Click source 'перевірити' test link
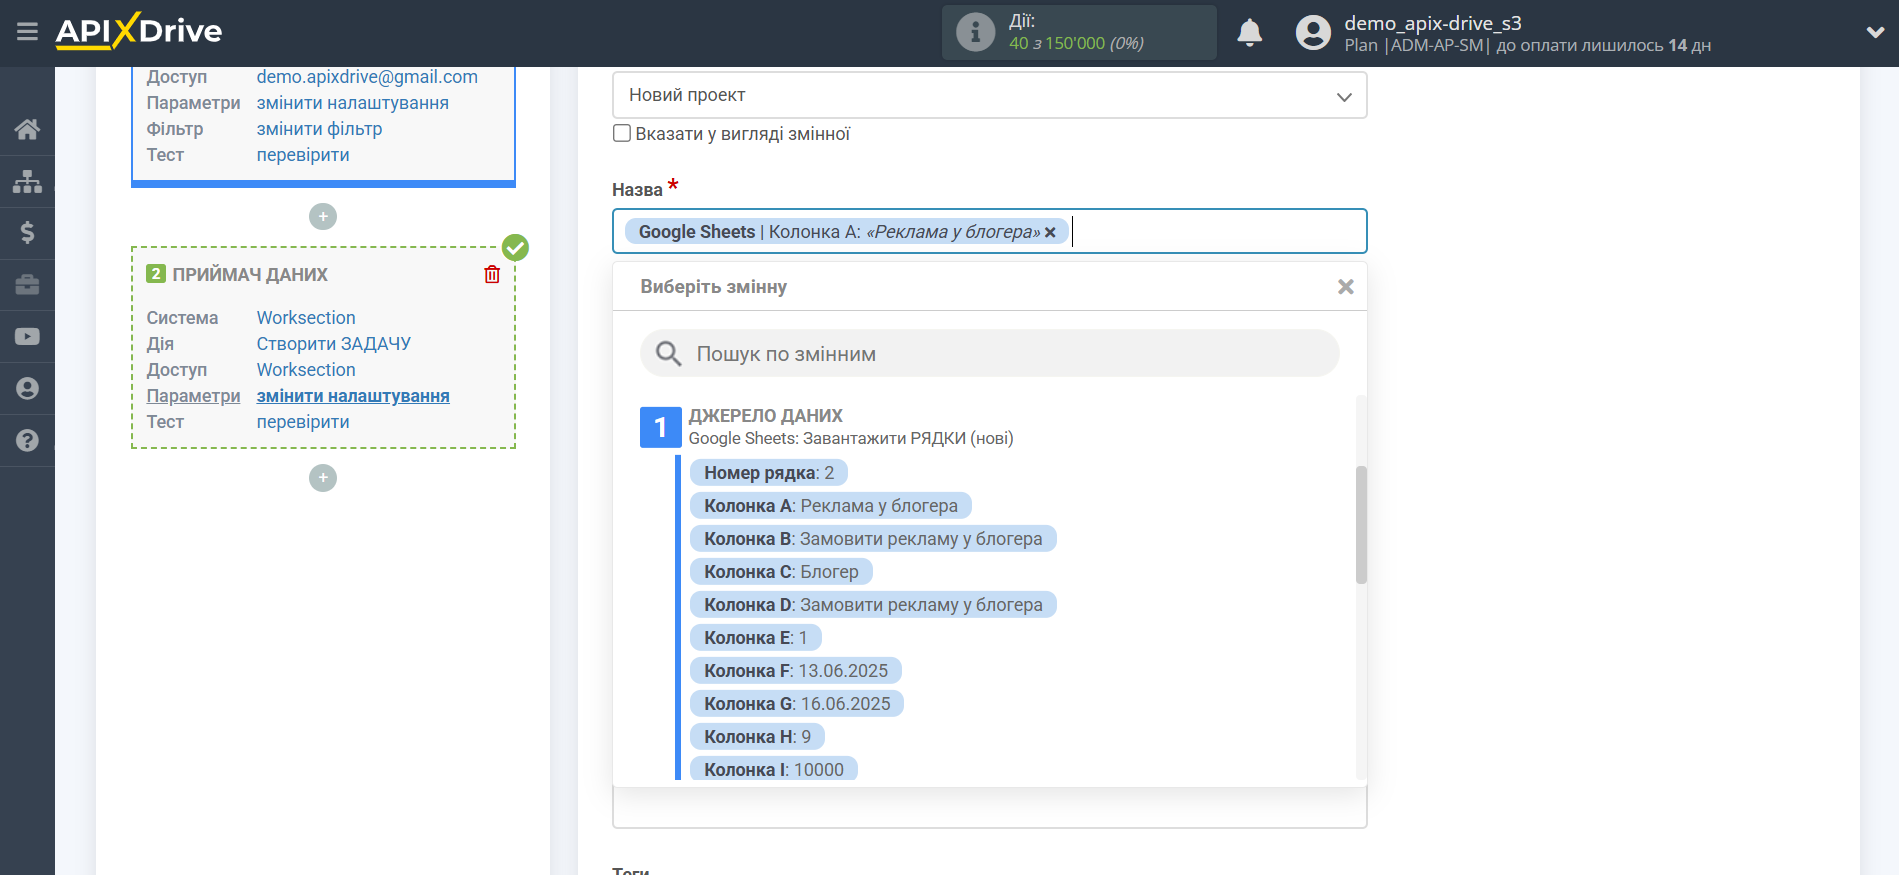The width and height of the screenshot is (1899, 875). tap(303, 155)
